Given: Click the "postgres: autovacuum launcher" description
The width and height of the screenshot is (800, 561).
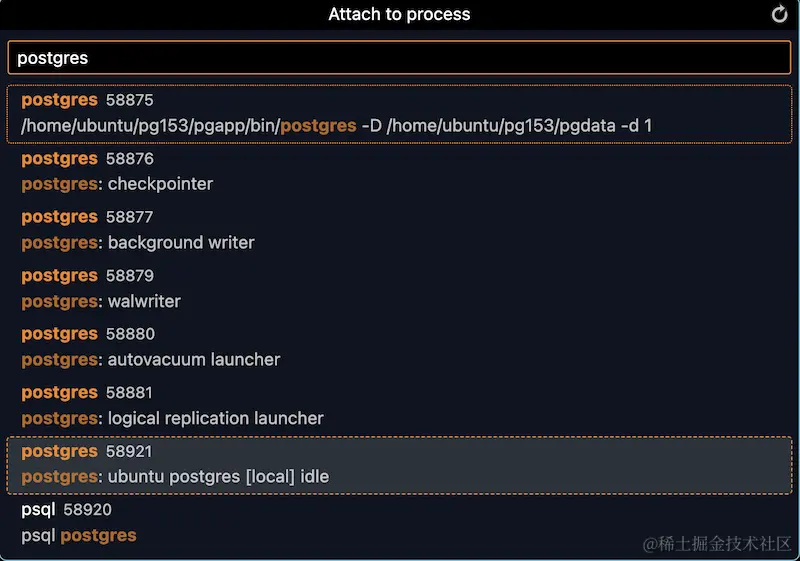Looking at the screenshot, I should pyautogui.click(x=151, y=360).
